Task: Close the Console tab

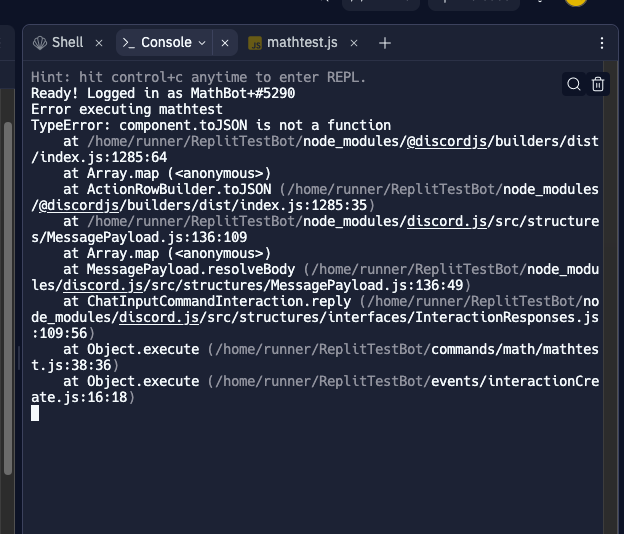Action: [x=225, y=43]
